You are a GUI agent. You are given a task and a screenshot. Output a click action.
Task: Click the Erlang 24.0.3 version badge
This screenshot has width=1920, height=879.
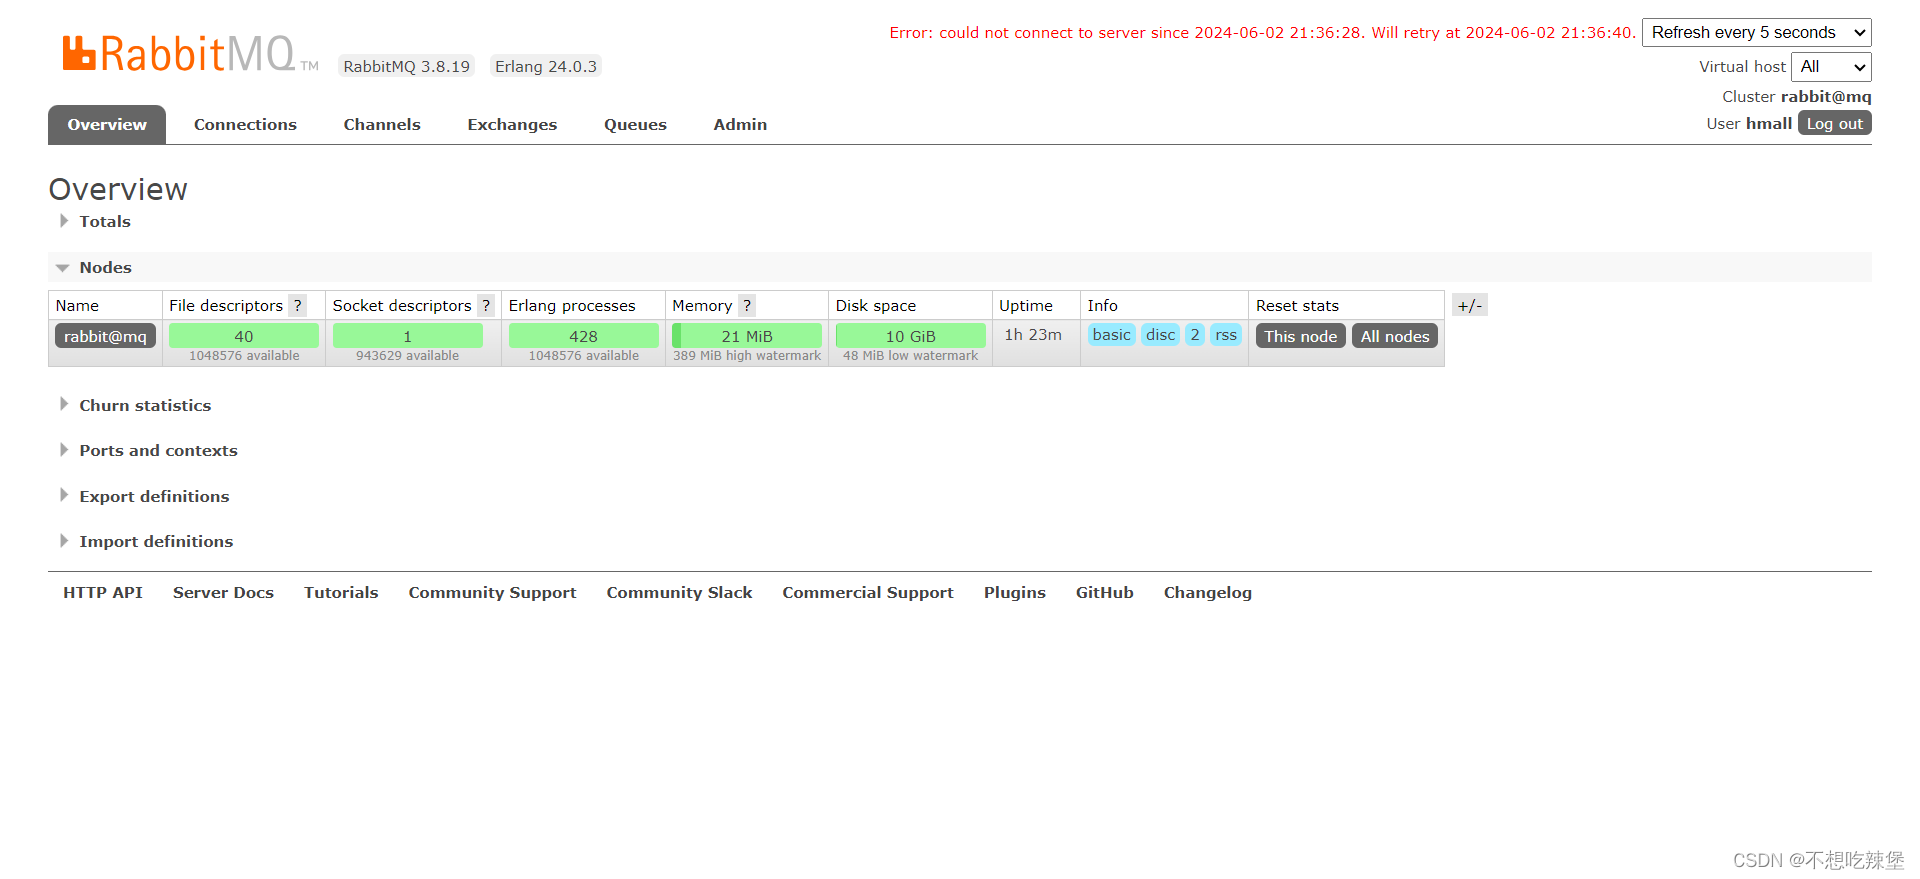[x=546, y=67]
